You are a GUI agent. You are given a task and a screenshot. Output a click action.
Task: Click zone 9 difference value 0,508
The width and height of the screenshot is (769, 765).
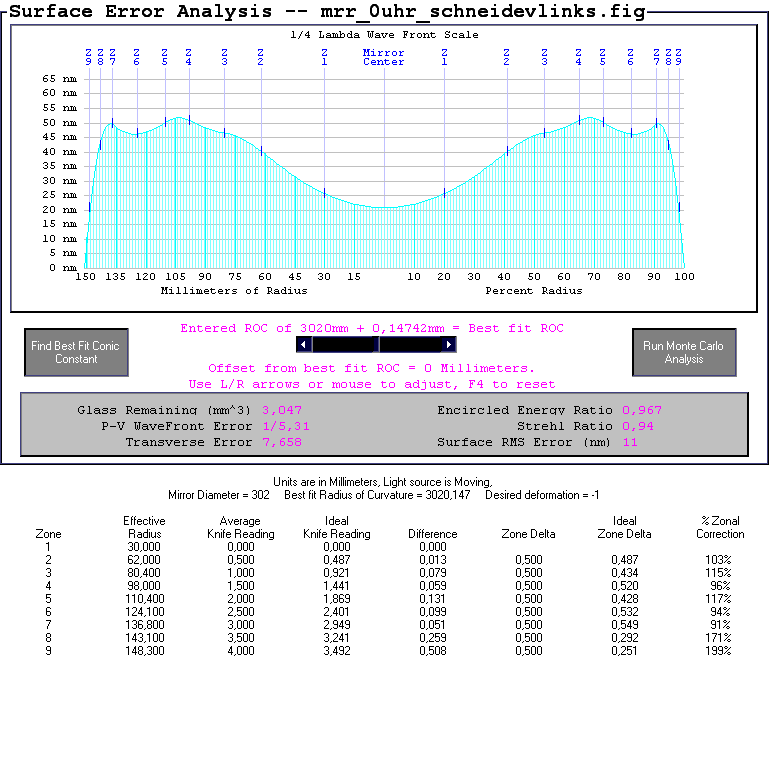[x=433, y=651]
